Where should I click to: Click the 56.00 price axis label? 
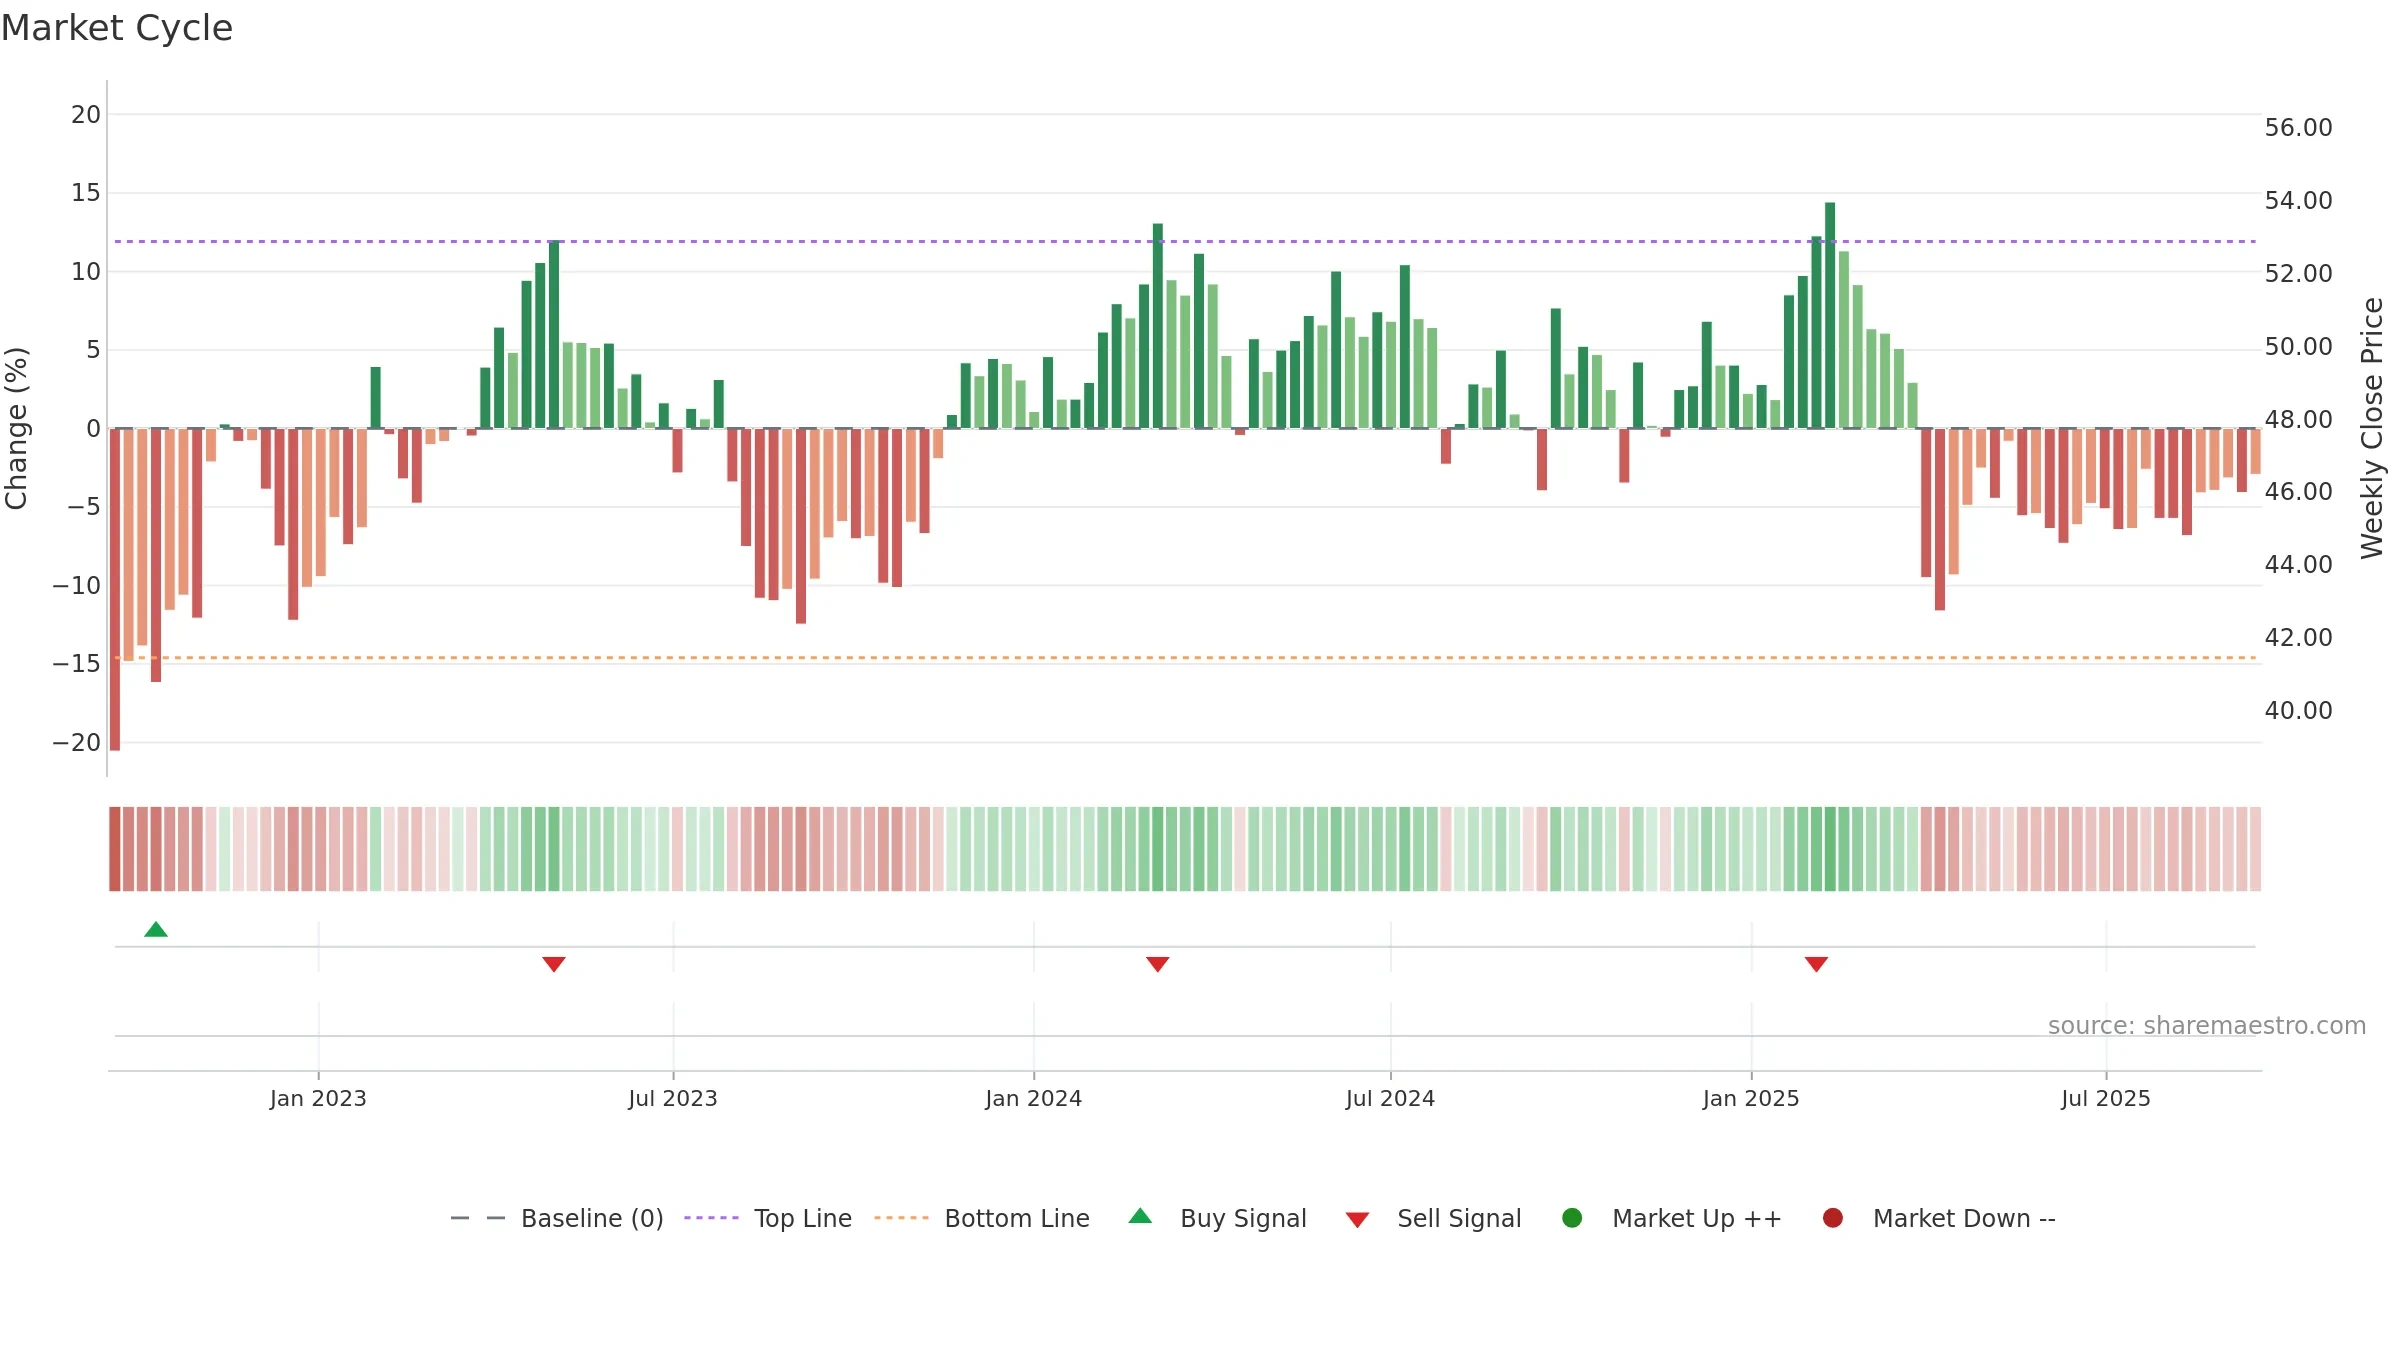point(2298,127)
